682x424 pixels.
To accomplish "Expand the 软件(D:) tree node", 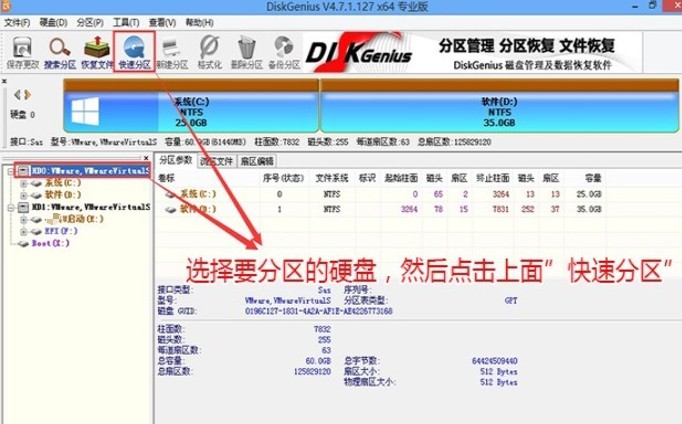I will click(x=24, y=195).
